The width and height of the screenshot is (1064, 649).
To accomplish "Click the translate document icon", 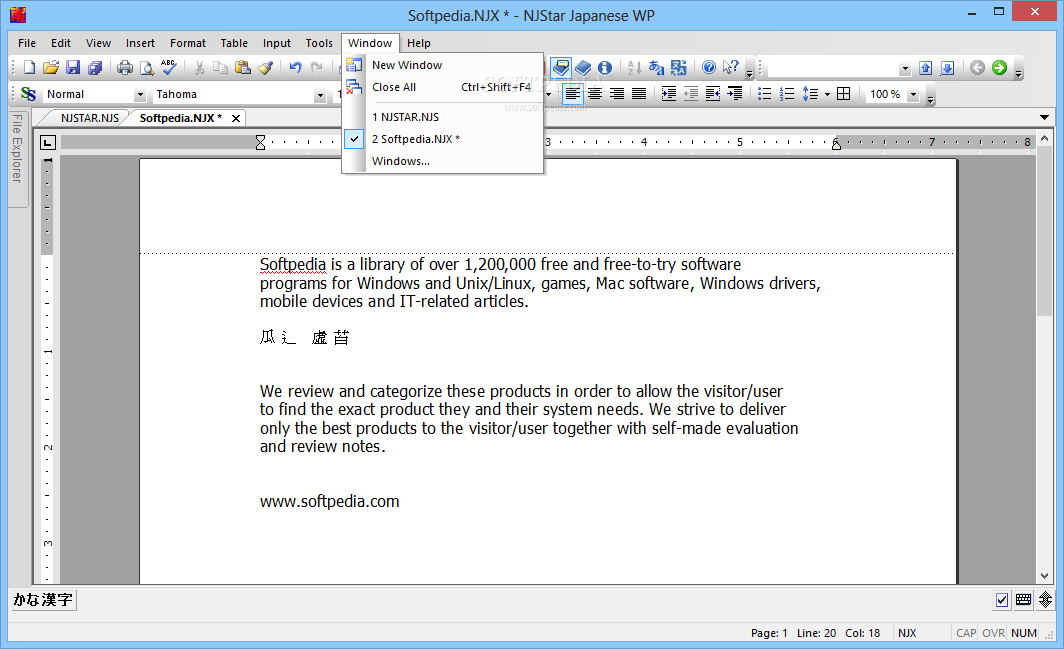I will pyautogui.click(x=679, y=67).
